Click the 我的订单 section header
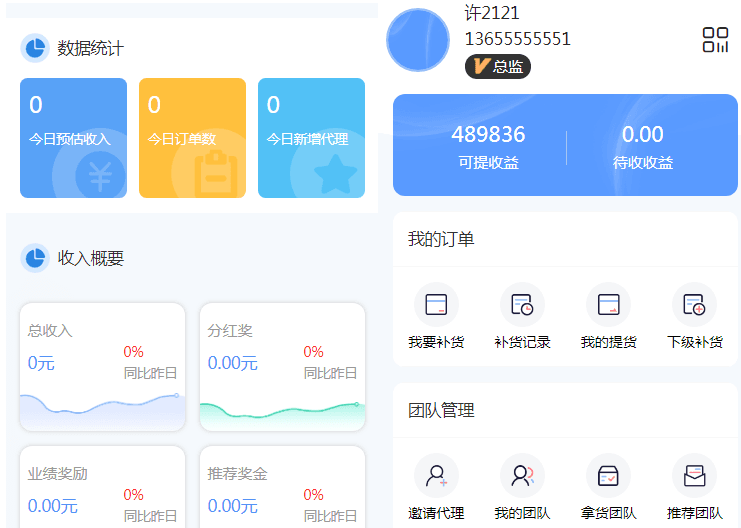741x528 pixels. pos(441,239)
